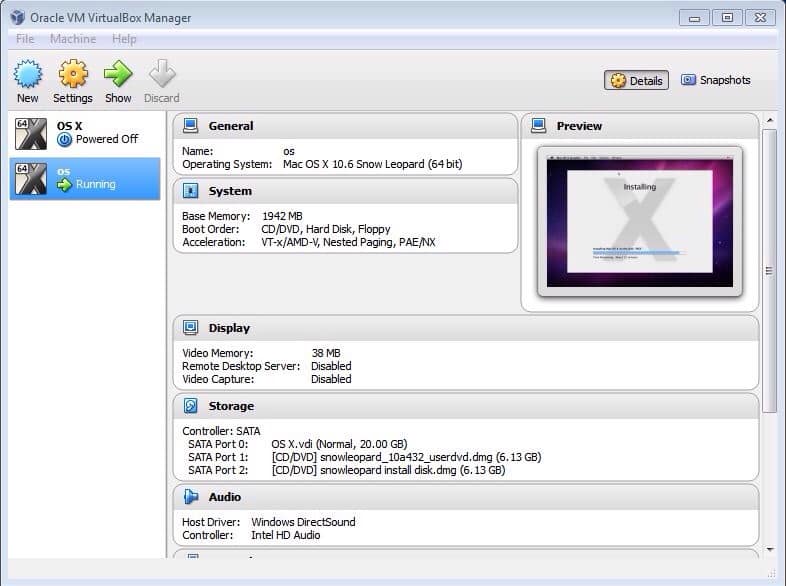
Task: Click the scrollbar up arrow
Action: (x=770, y=120)
